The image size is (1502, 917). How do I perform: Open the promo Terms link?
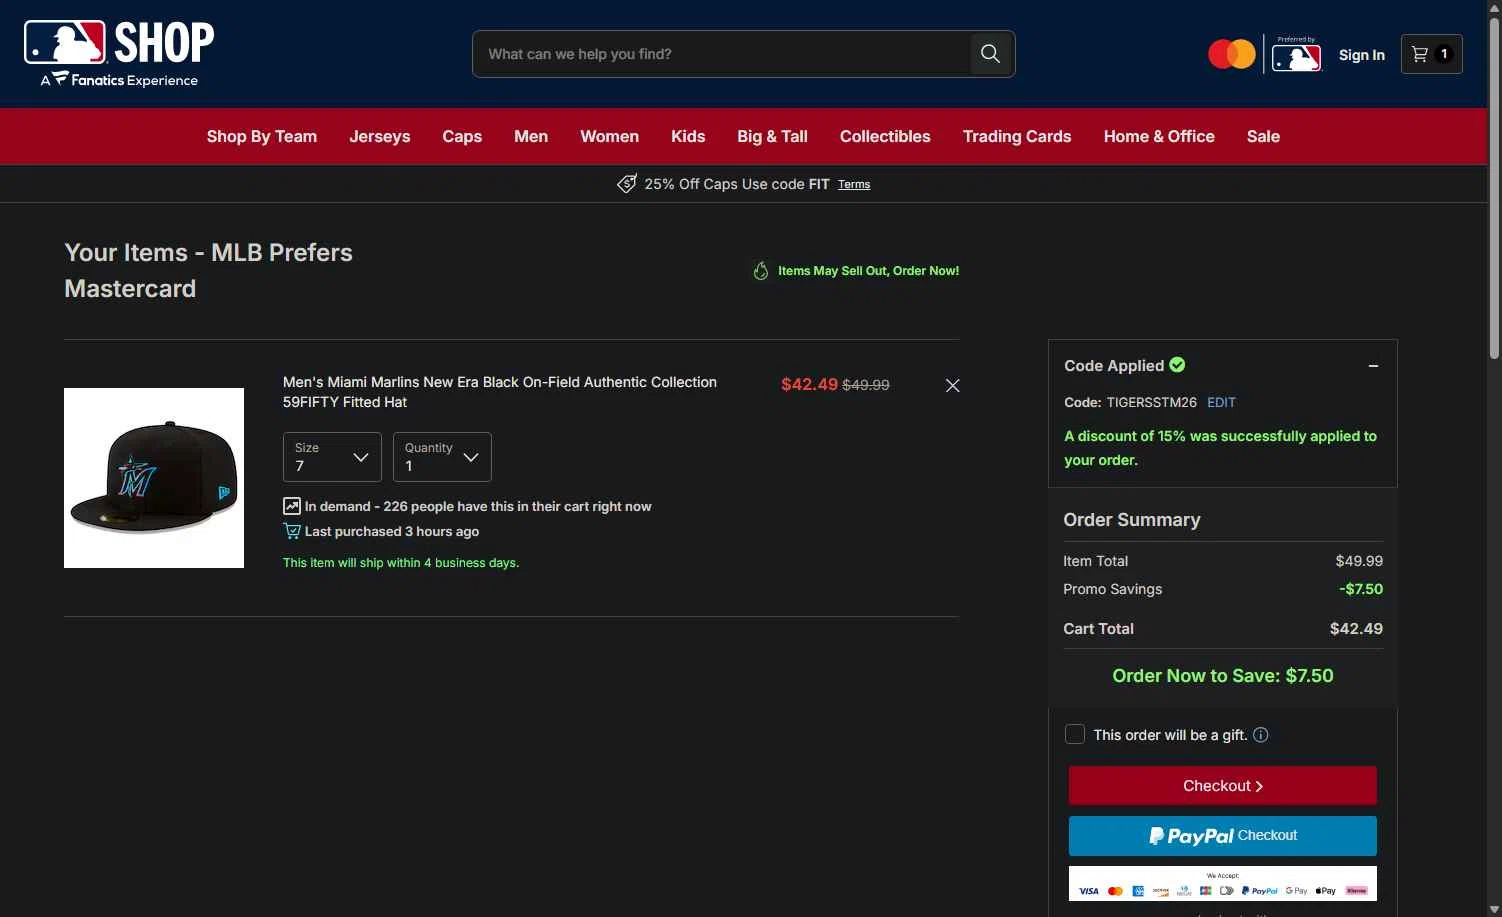[854, 184]
